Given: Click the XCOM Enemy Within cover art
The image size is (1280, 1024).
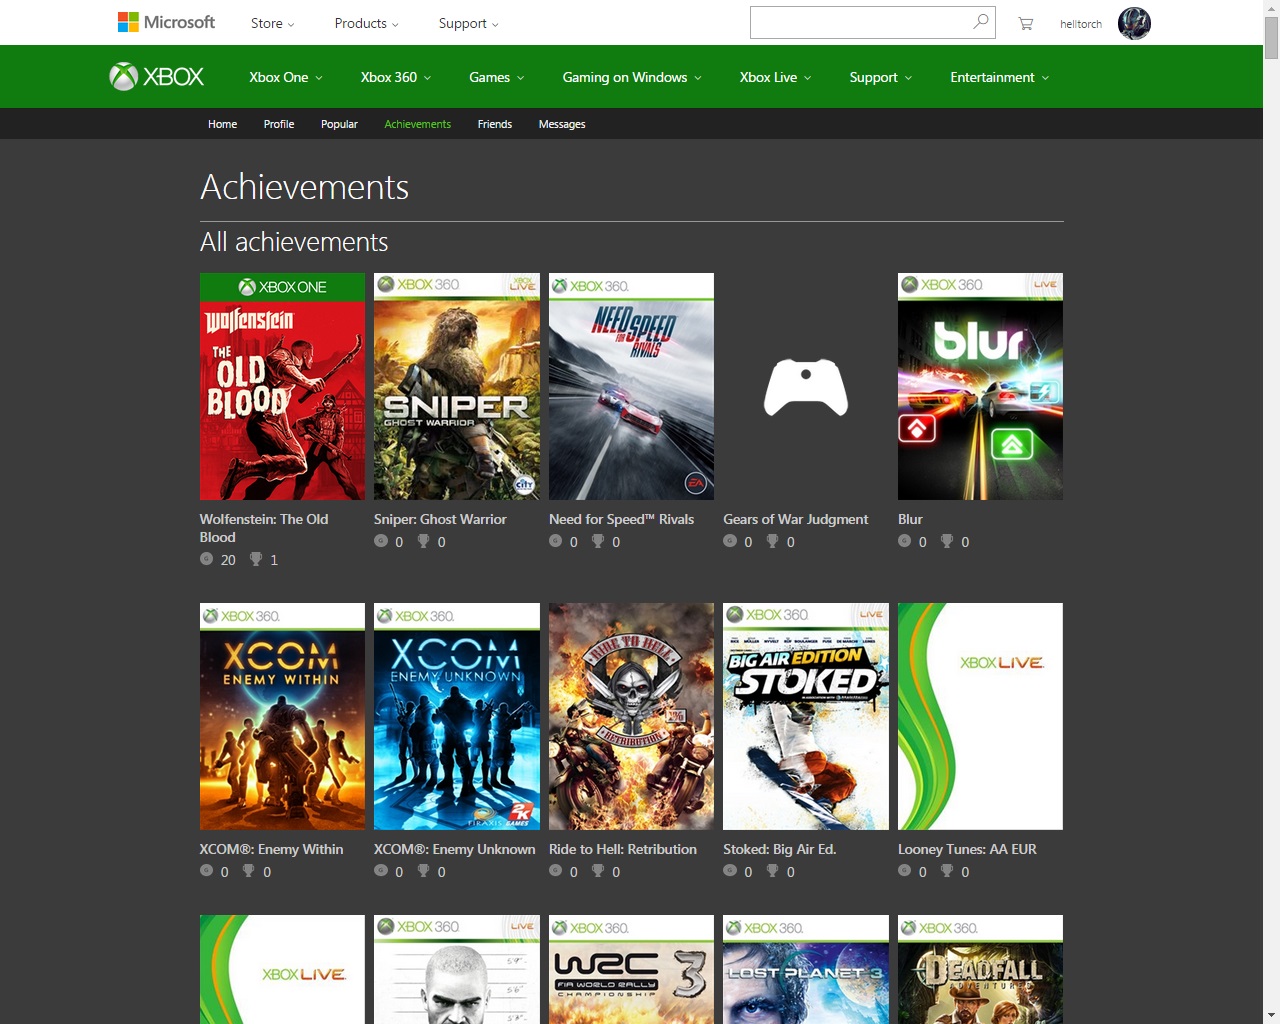Looking at the screenshot, I should pos(282,716).
